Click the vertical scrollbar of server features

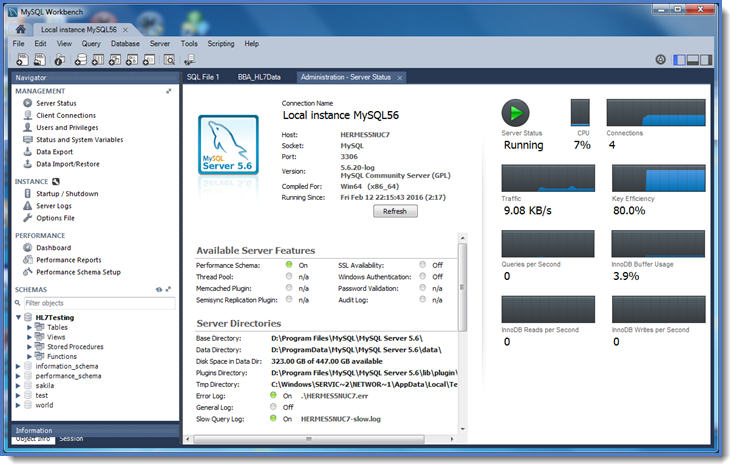coord(463,287)
